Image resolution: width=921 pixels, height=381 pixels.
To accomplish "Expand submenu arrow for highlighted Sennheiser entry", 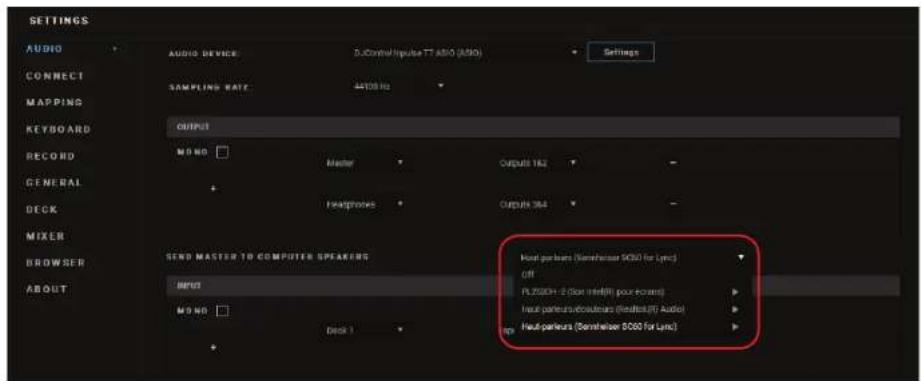I will [x=735, y=327].
